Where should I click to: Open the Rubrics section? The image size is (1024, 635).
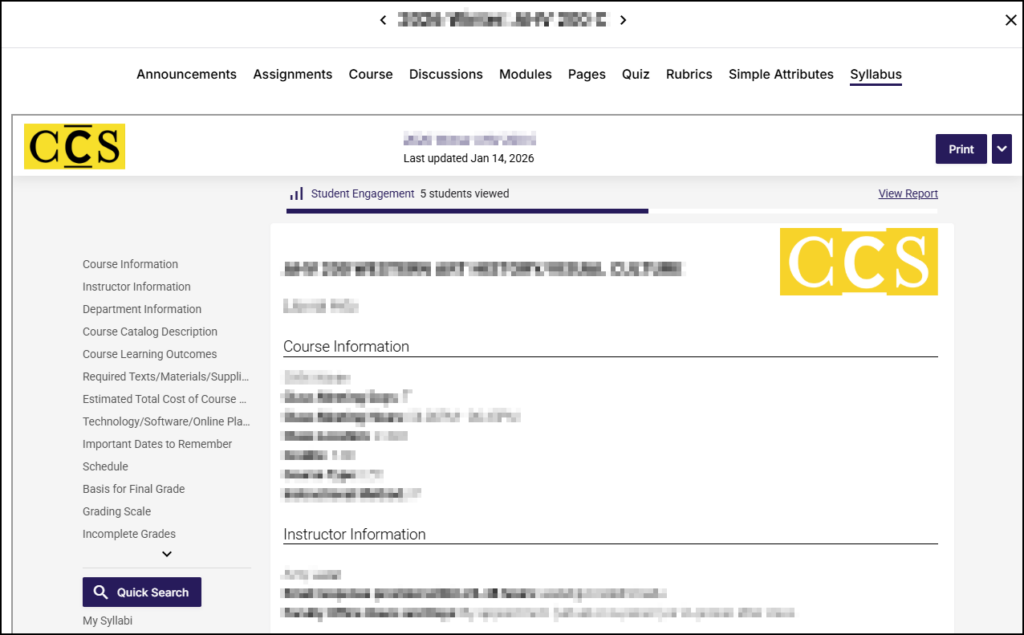click(689, 74)
